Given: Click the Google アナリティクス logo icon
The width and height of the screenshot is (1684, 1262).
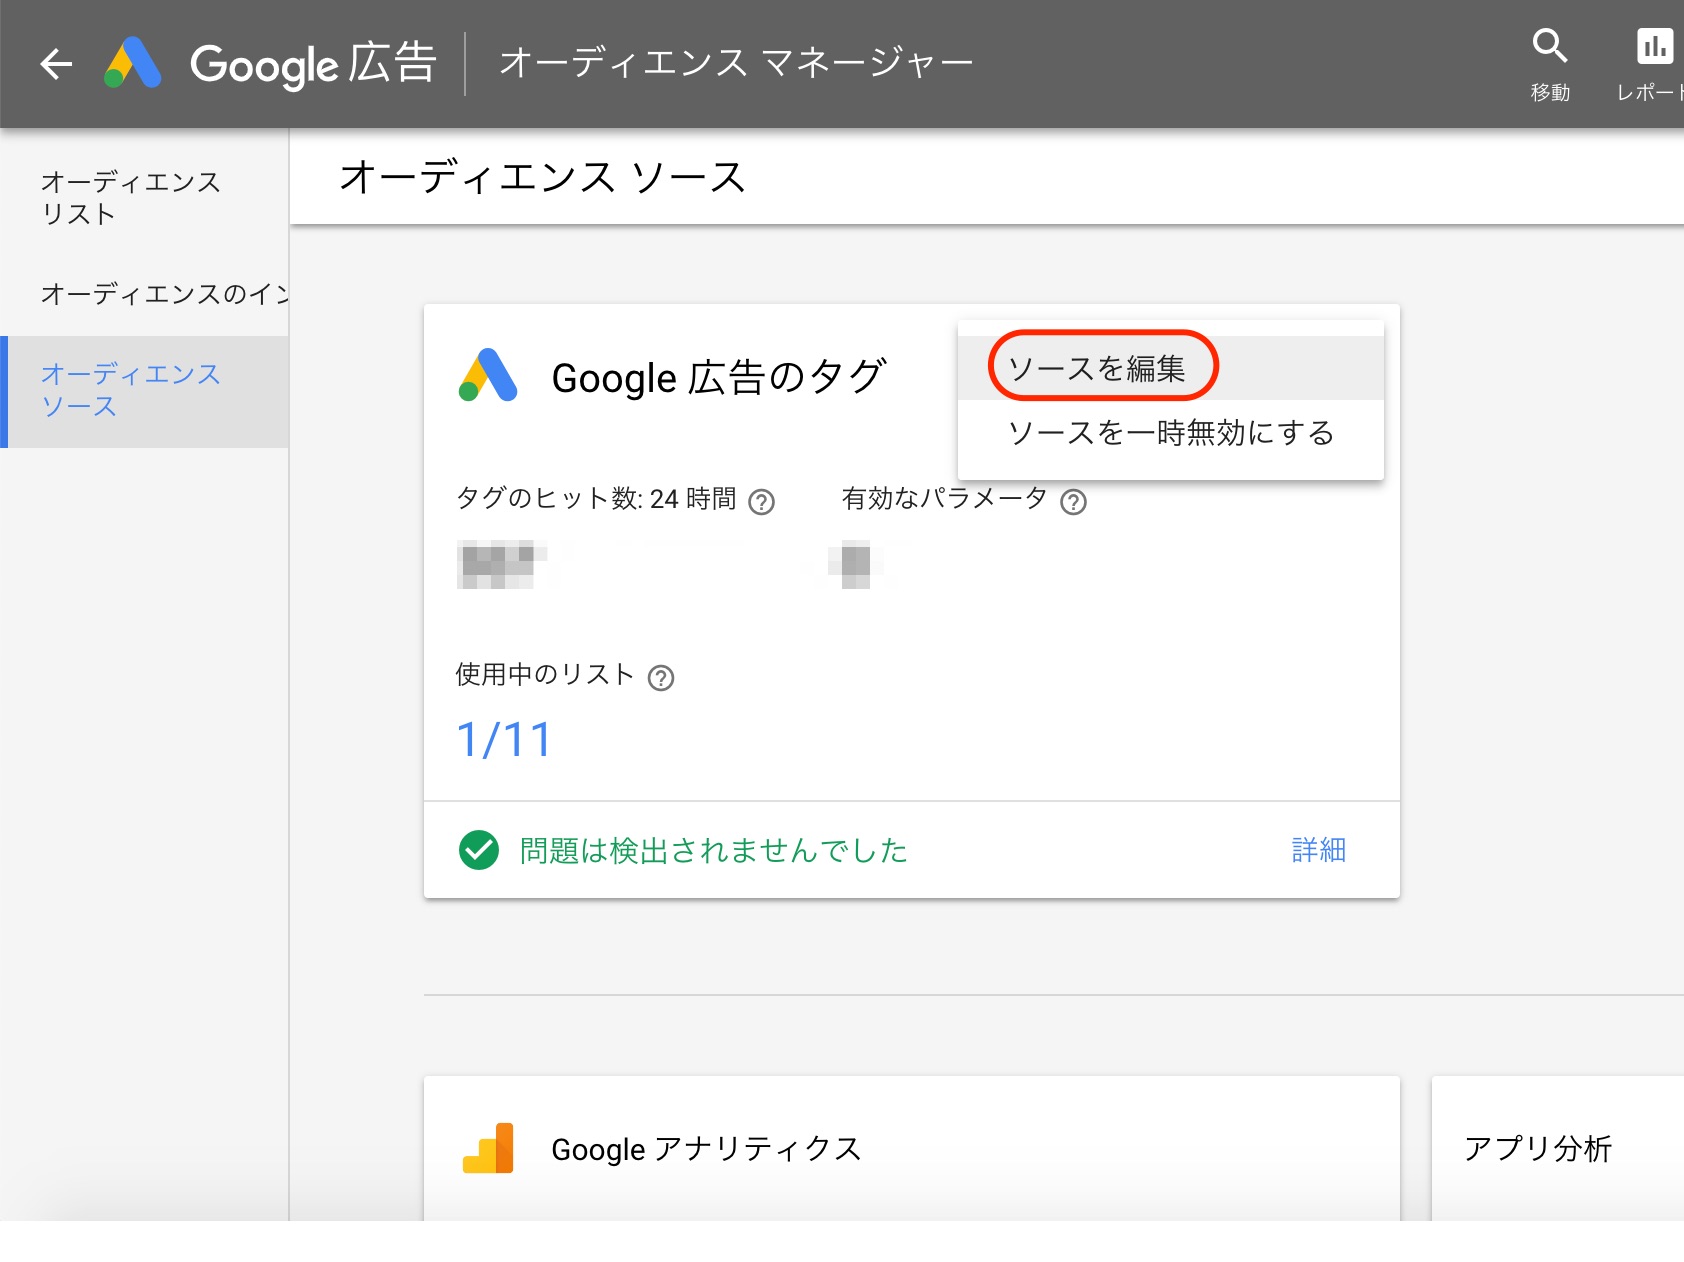Looking at the screenshot, I should 488,1148.
